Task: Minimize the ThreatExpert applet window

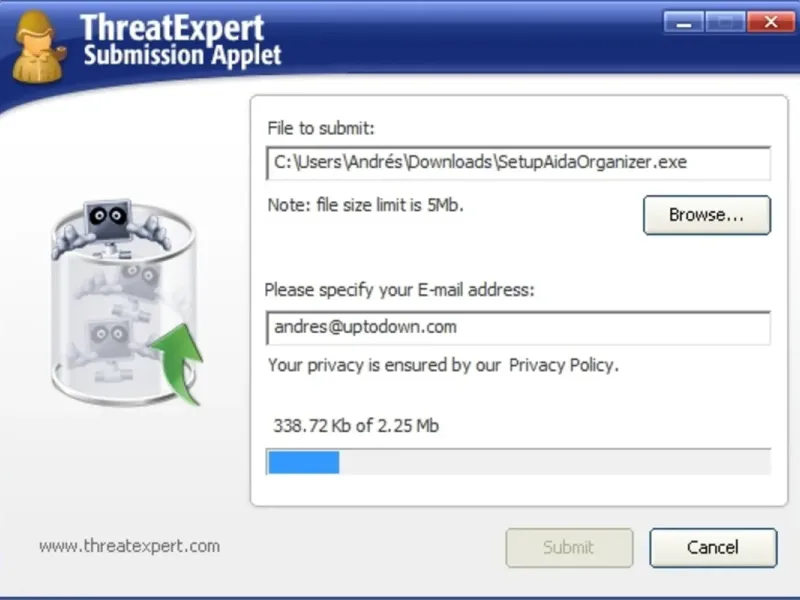Action: click(684, 22)
